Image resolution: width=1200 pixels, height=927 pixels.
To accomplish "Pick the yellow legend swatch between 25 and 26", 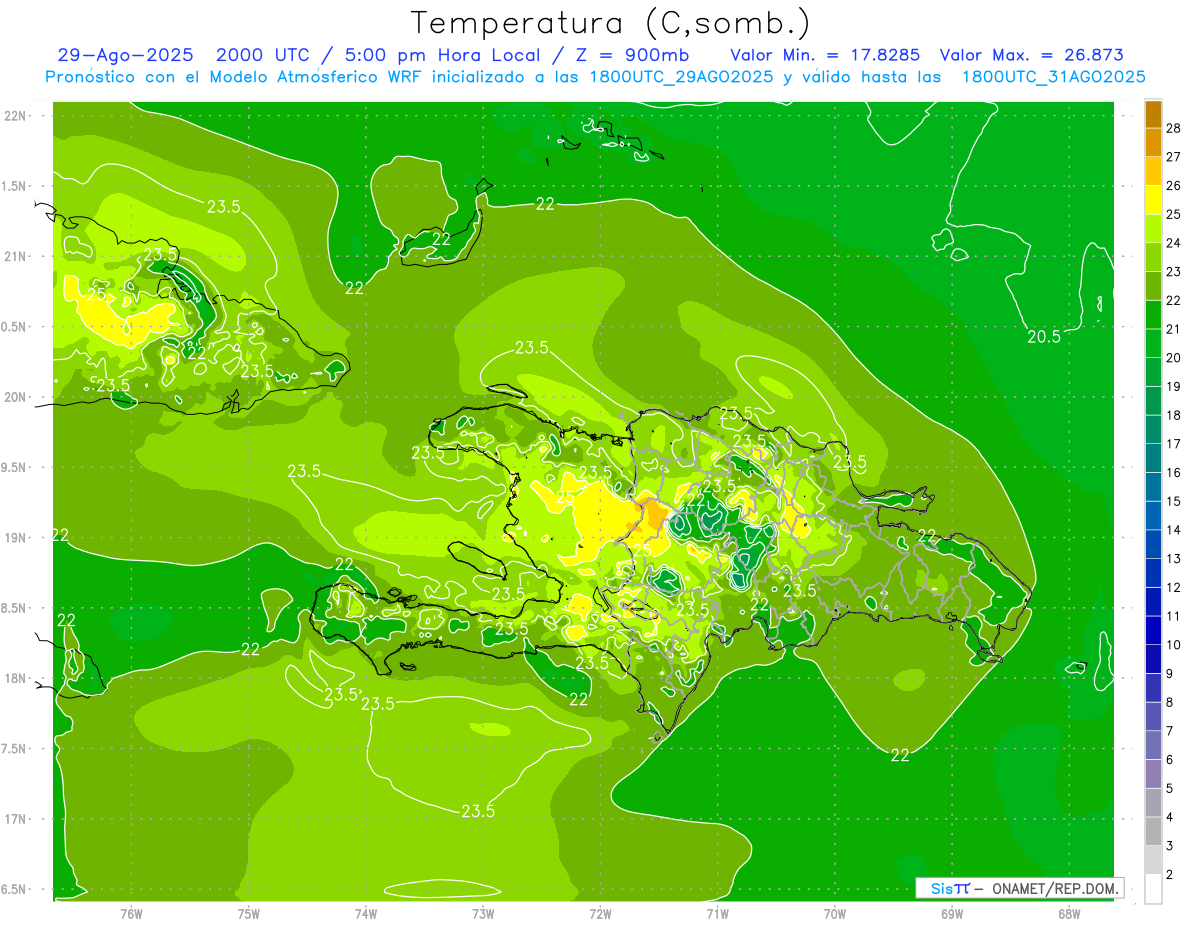I will click(x=1153, y=200).
